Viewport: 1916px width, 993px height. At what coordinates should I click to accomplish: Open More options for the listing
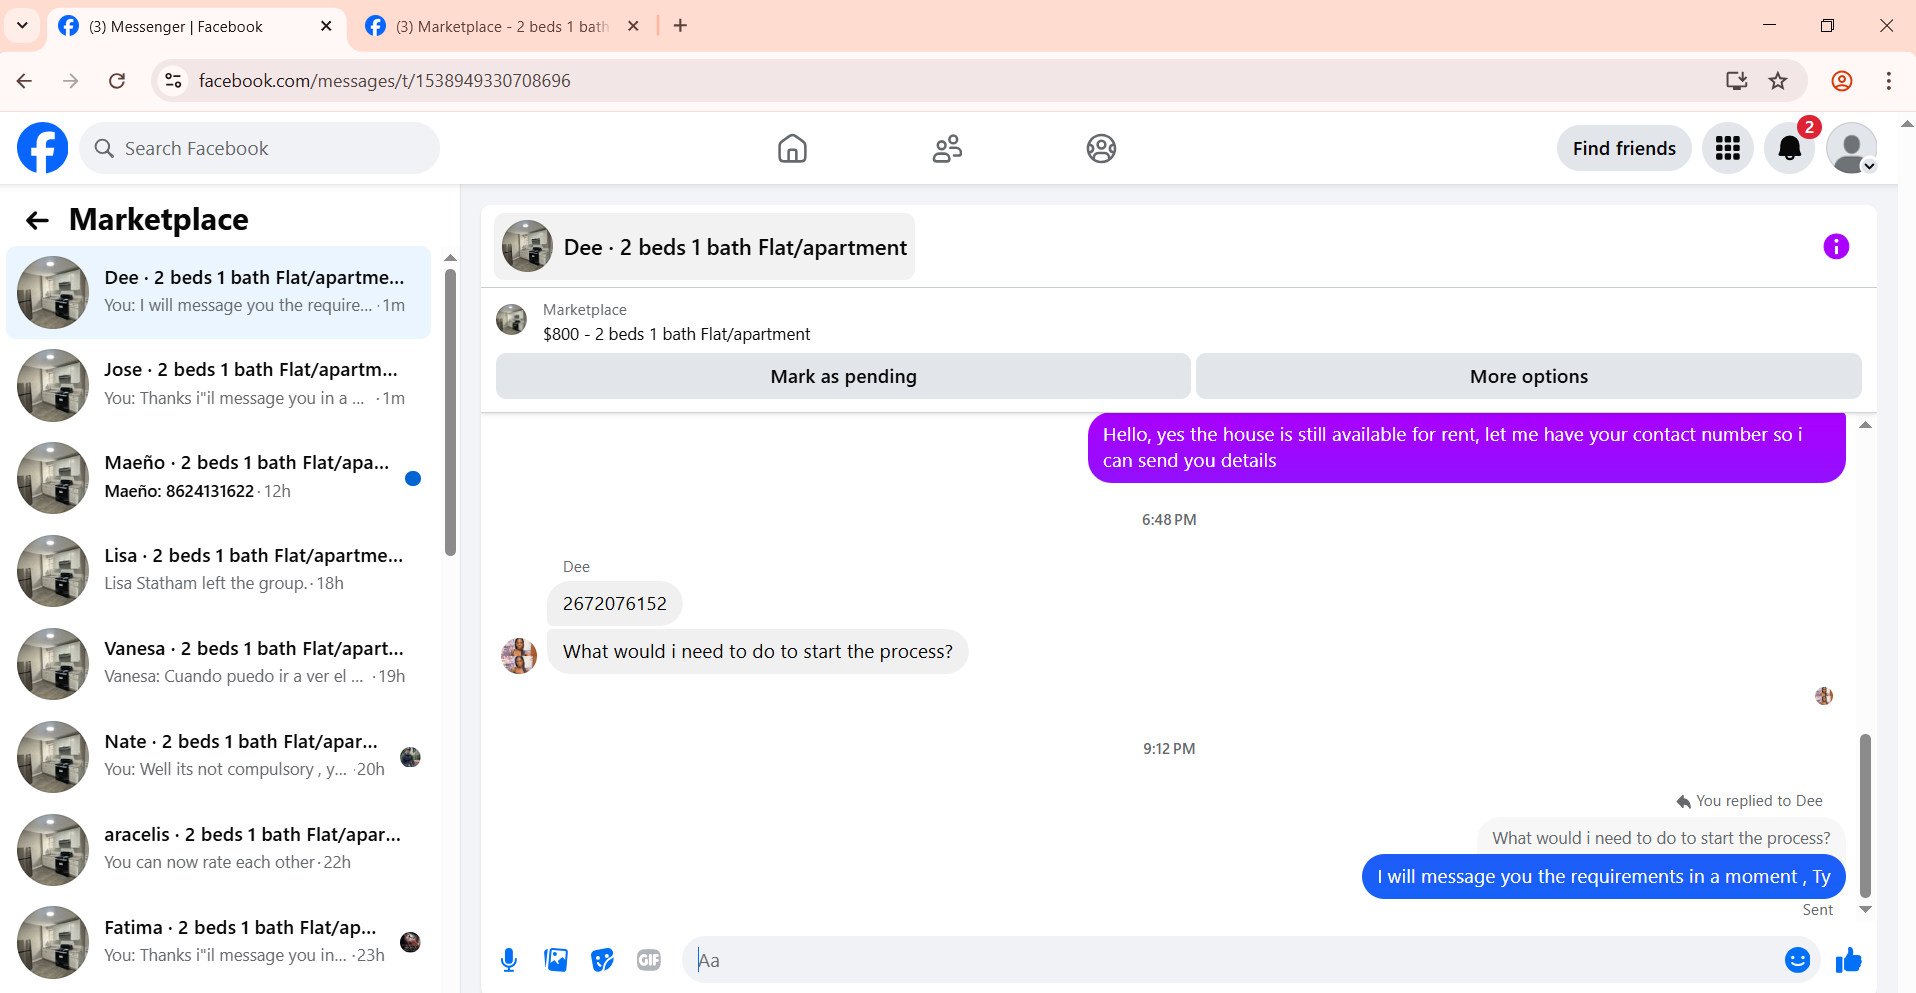coord(1528,376)
